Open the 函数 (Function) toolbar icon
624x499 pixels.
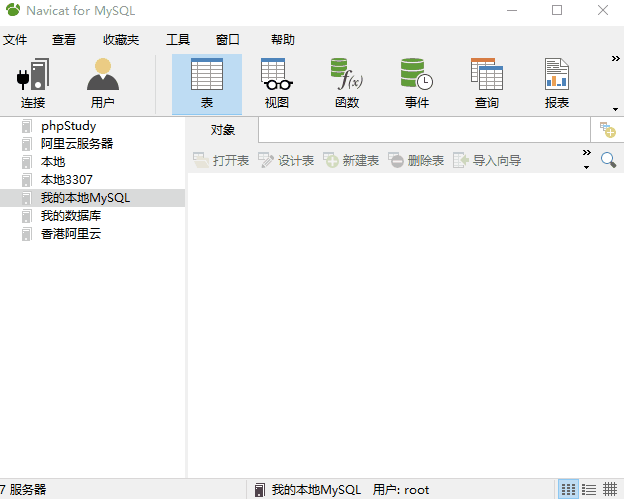click(347, 84)
